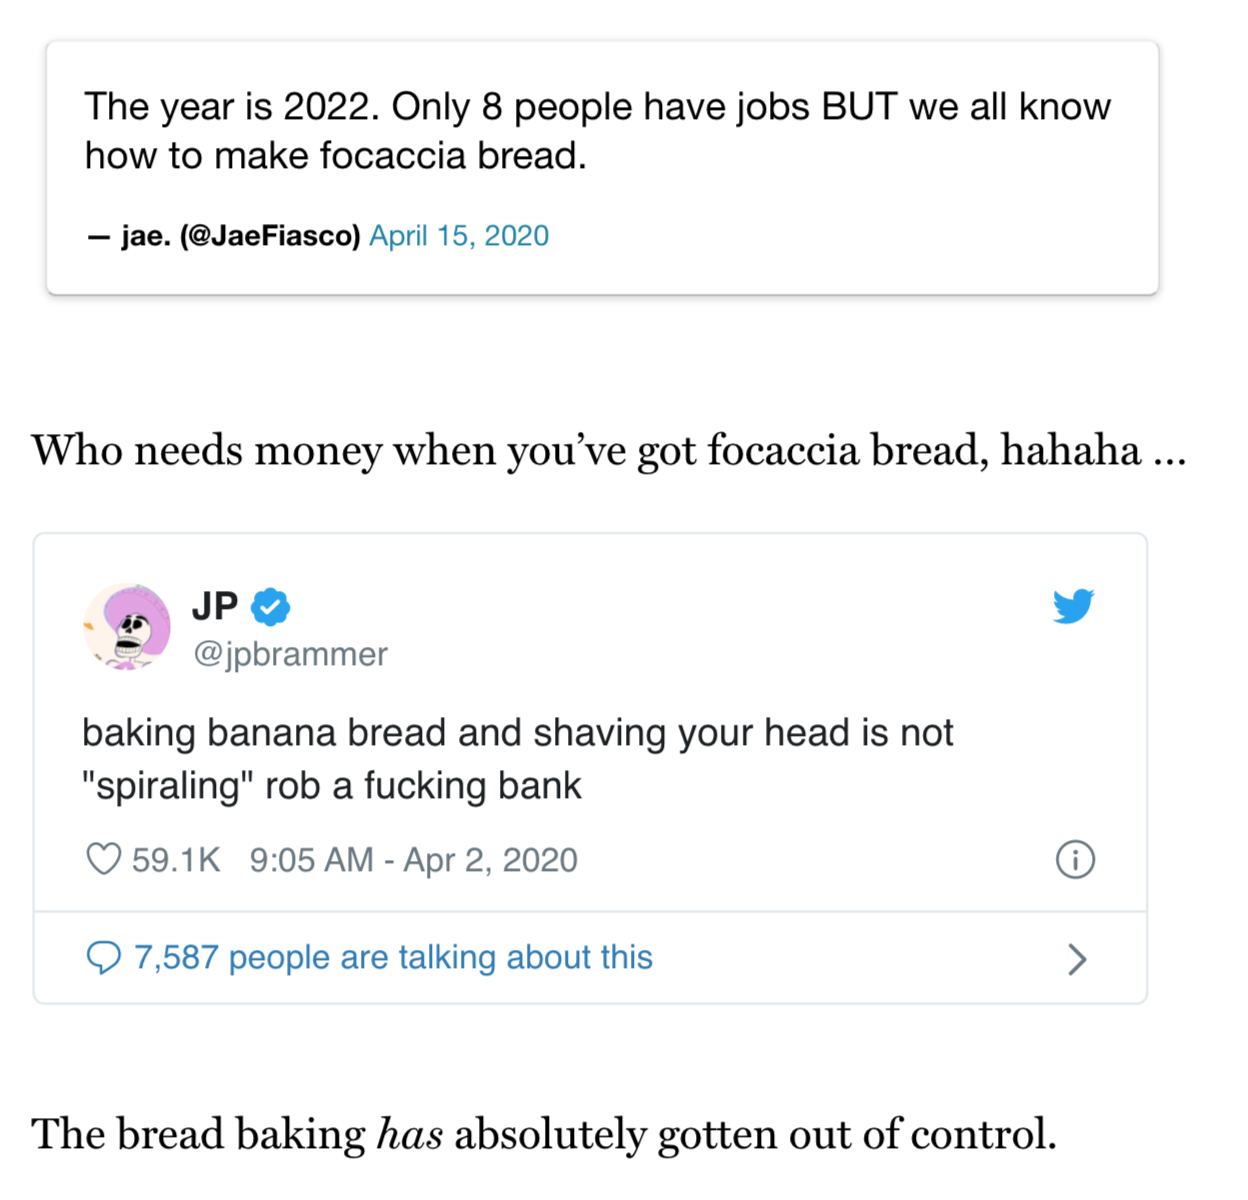Click the quoted word "spiraling" in tweet
Screen dimensions: 1248x1200
(x=166, y=786)
